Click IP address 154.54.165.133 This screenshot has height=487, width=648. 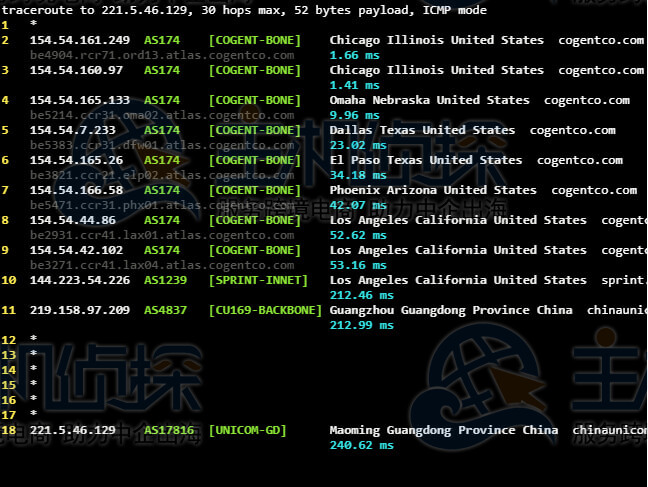[x=80, y=100]
